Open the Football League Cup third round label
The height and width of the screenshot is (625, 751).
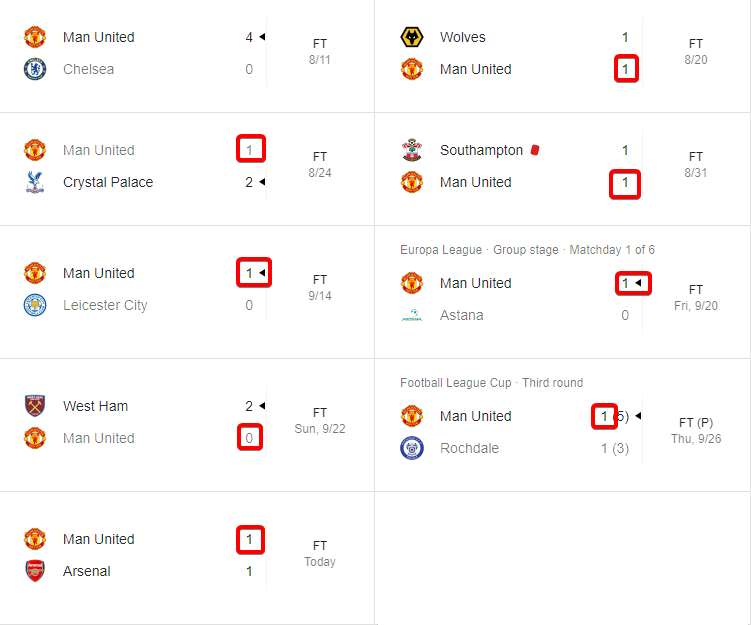click(x=491, y=383)
